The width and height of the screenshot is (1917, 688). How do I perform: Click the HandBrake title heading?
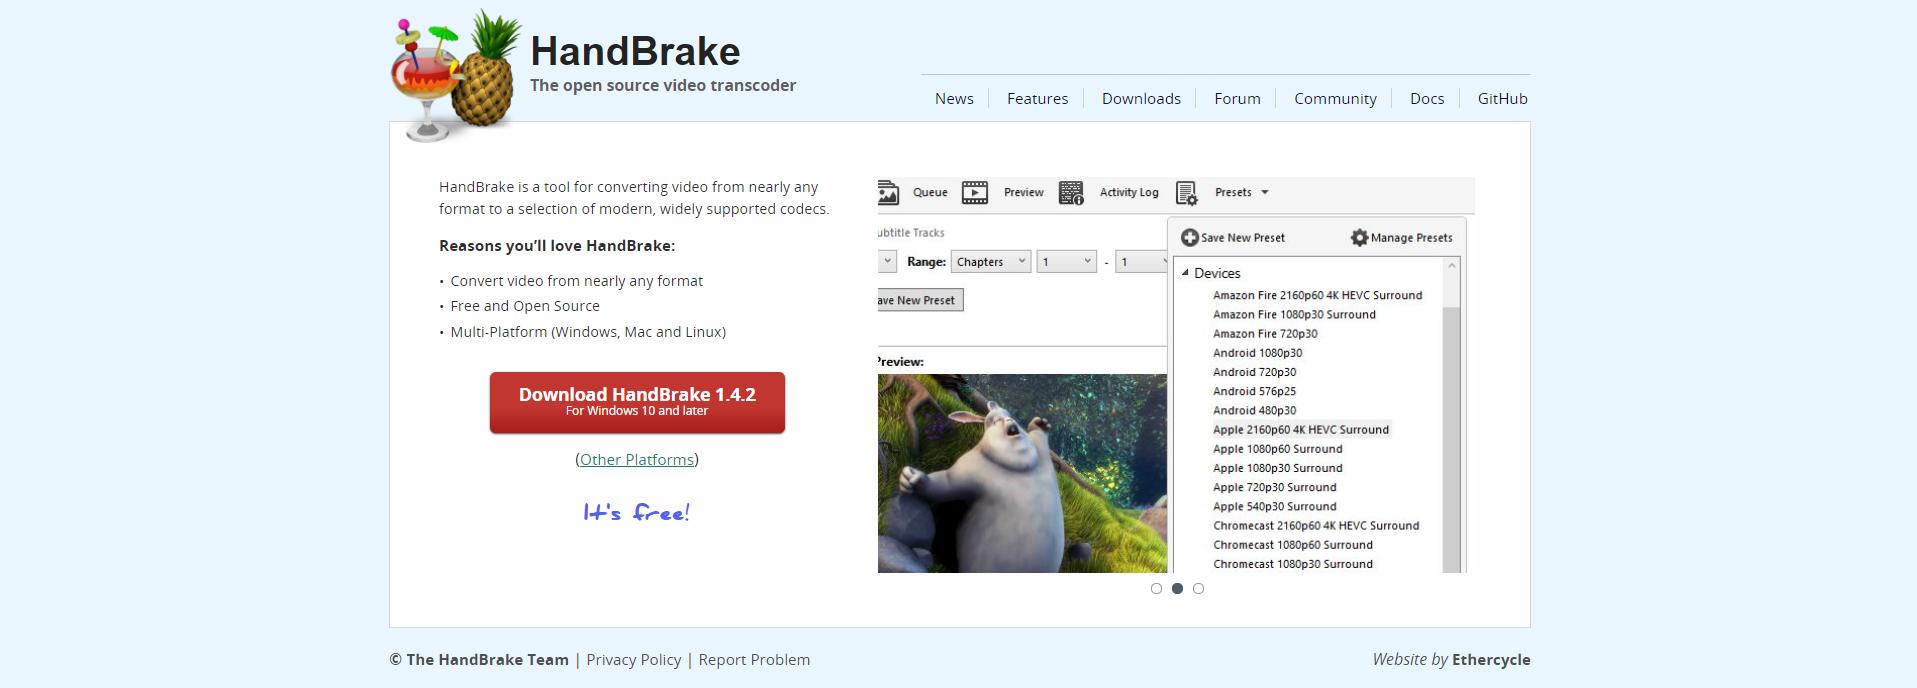point(635,51)
